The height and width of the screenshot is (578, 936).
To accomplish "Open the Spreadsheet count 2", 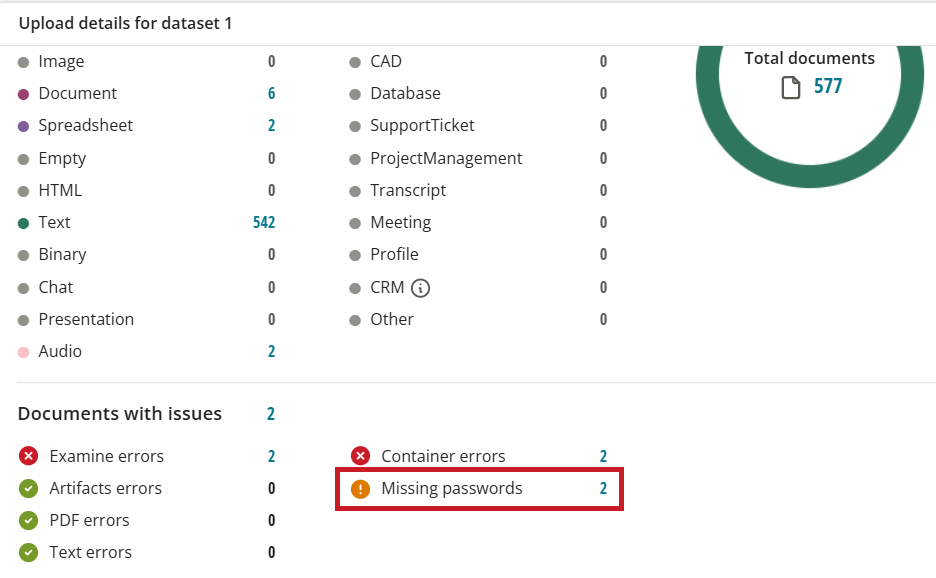I will [x=271, y=125].
